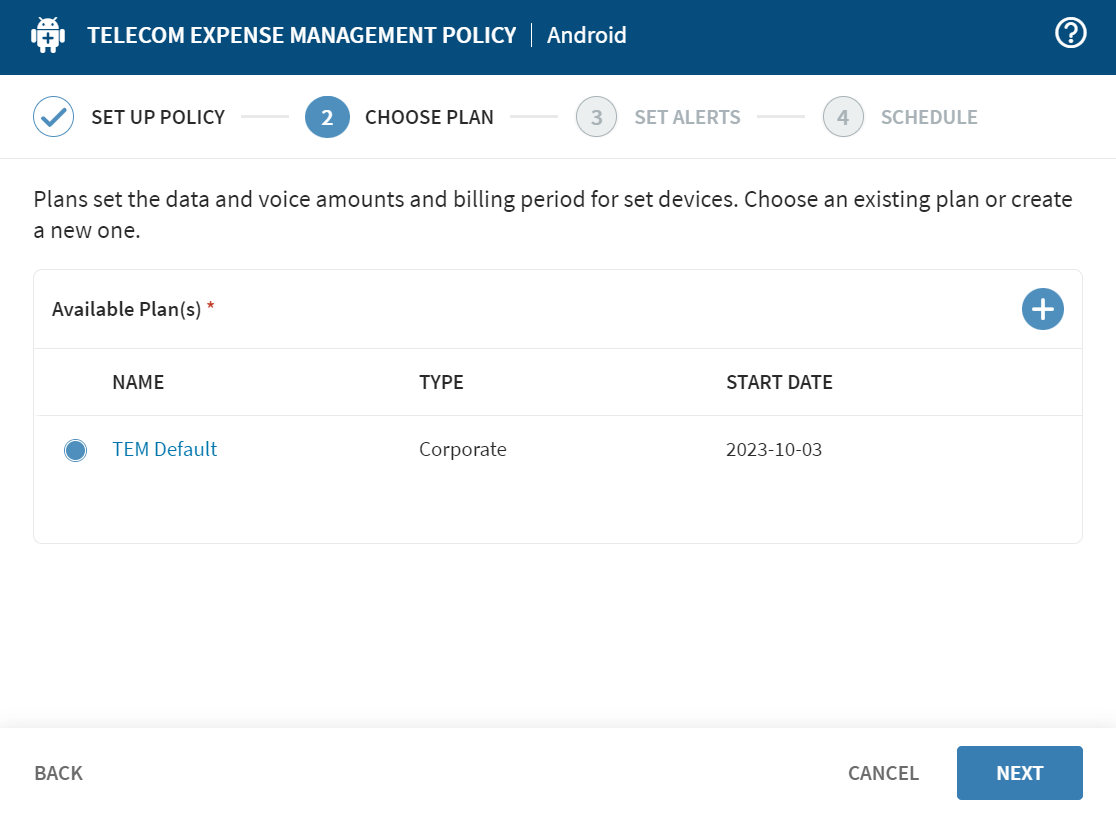This screenshot has height=815, width=1116.
Task: Sort by the Type column header
Action: [x=441, y=382]
